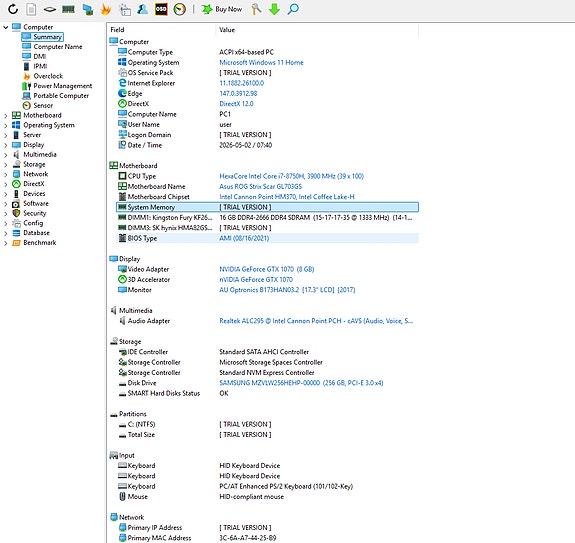Screen dimensions: 575x543
Task: Click the Refresh toolbar icon
Action: [x=13, y=9]
